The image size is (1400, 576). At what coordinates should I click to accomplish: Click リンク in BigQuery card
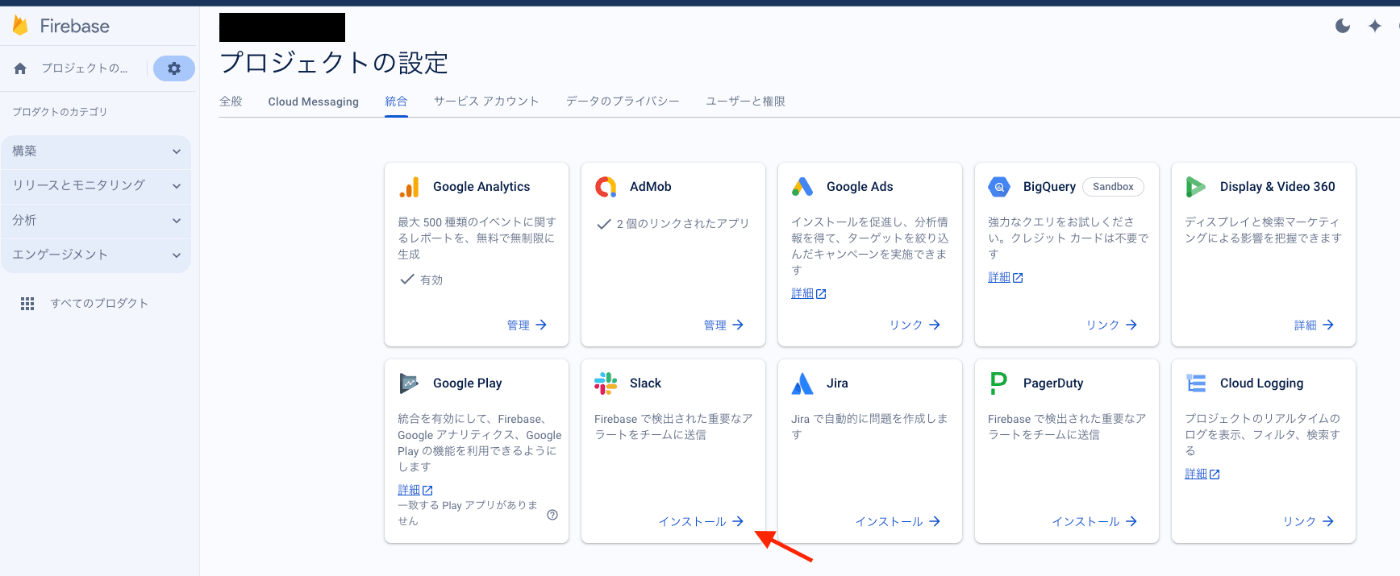tap(1112, 325)
